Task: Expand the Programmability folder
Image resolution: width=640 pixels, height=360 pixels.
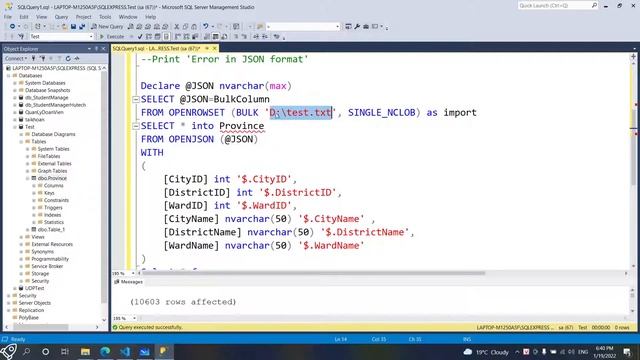Action: coord(22,259)
